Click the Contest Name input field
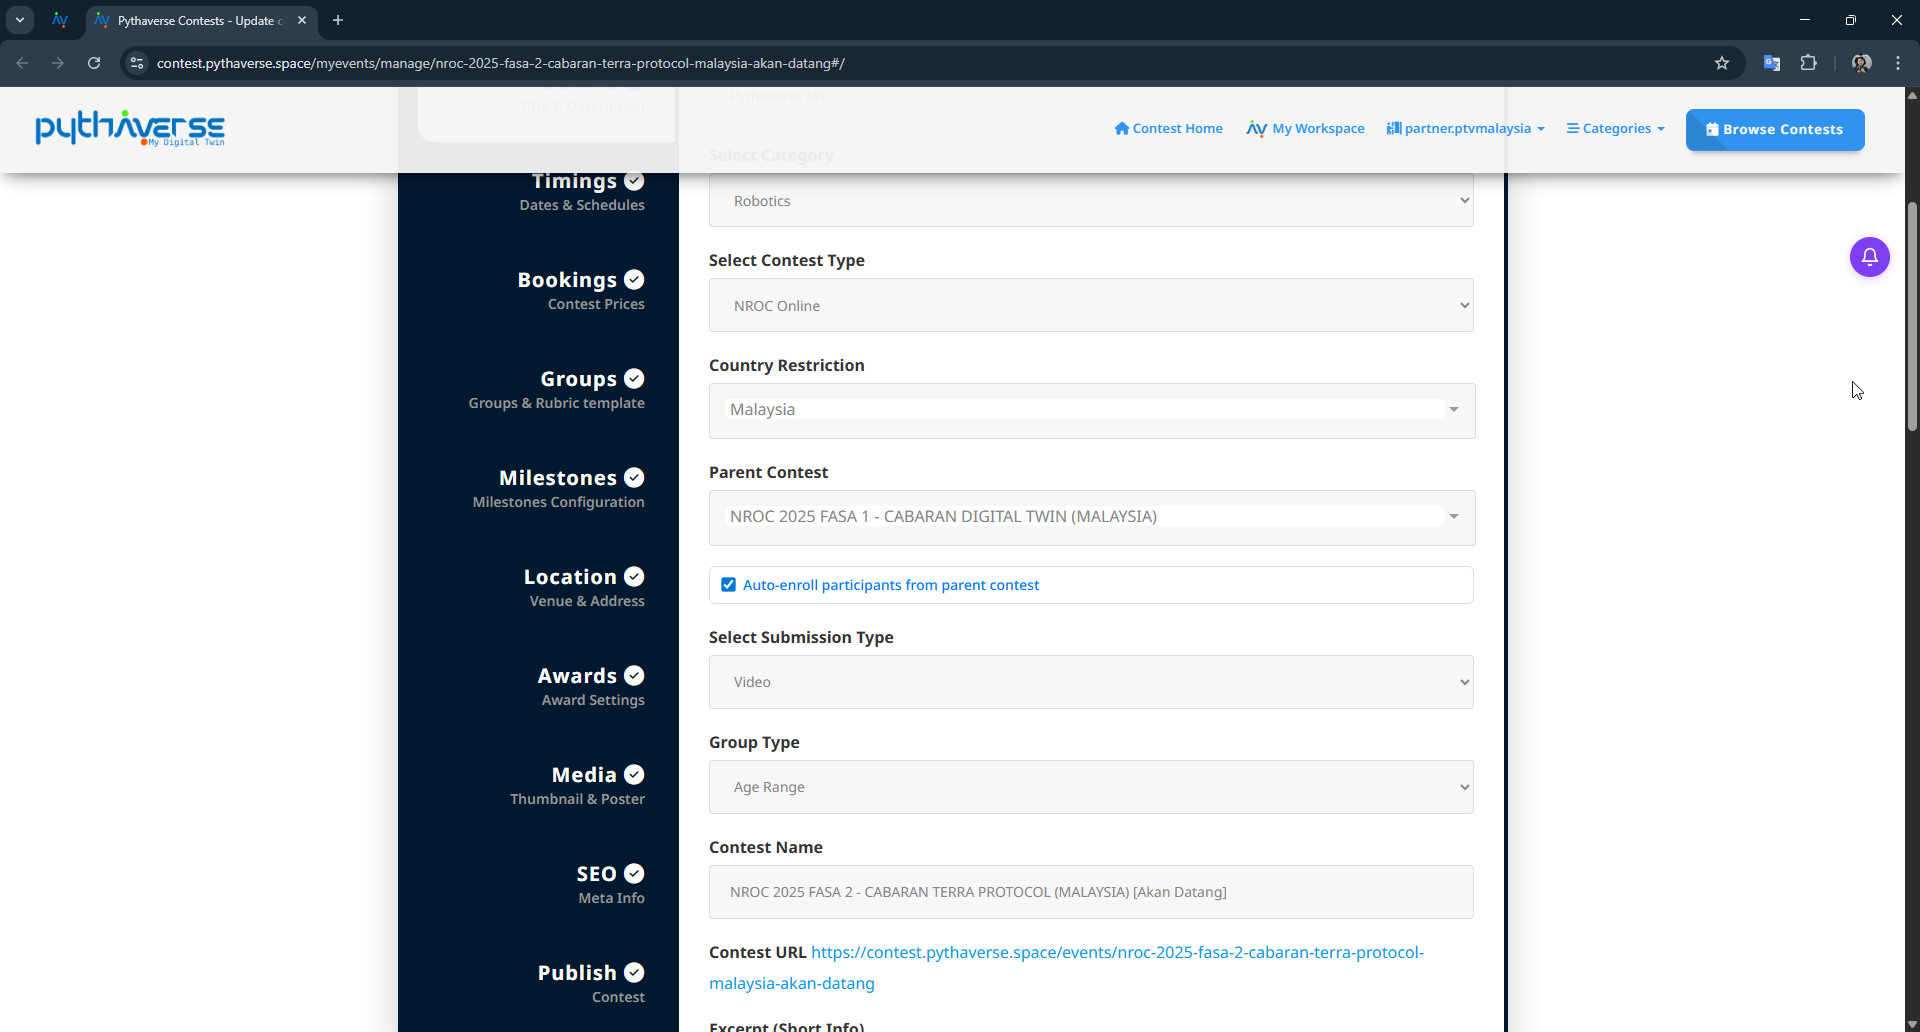 coord(1091,892)
